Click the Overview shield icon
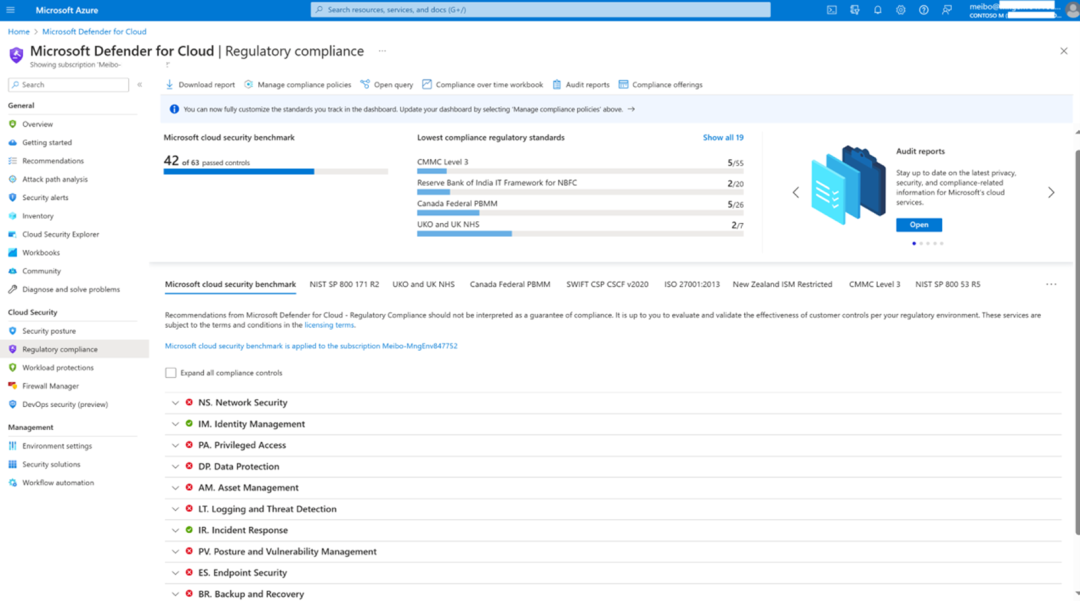Image resolution: width=1080 pixels, height=601 pixels. pos(12,124)
